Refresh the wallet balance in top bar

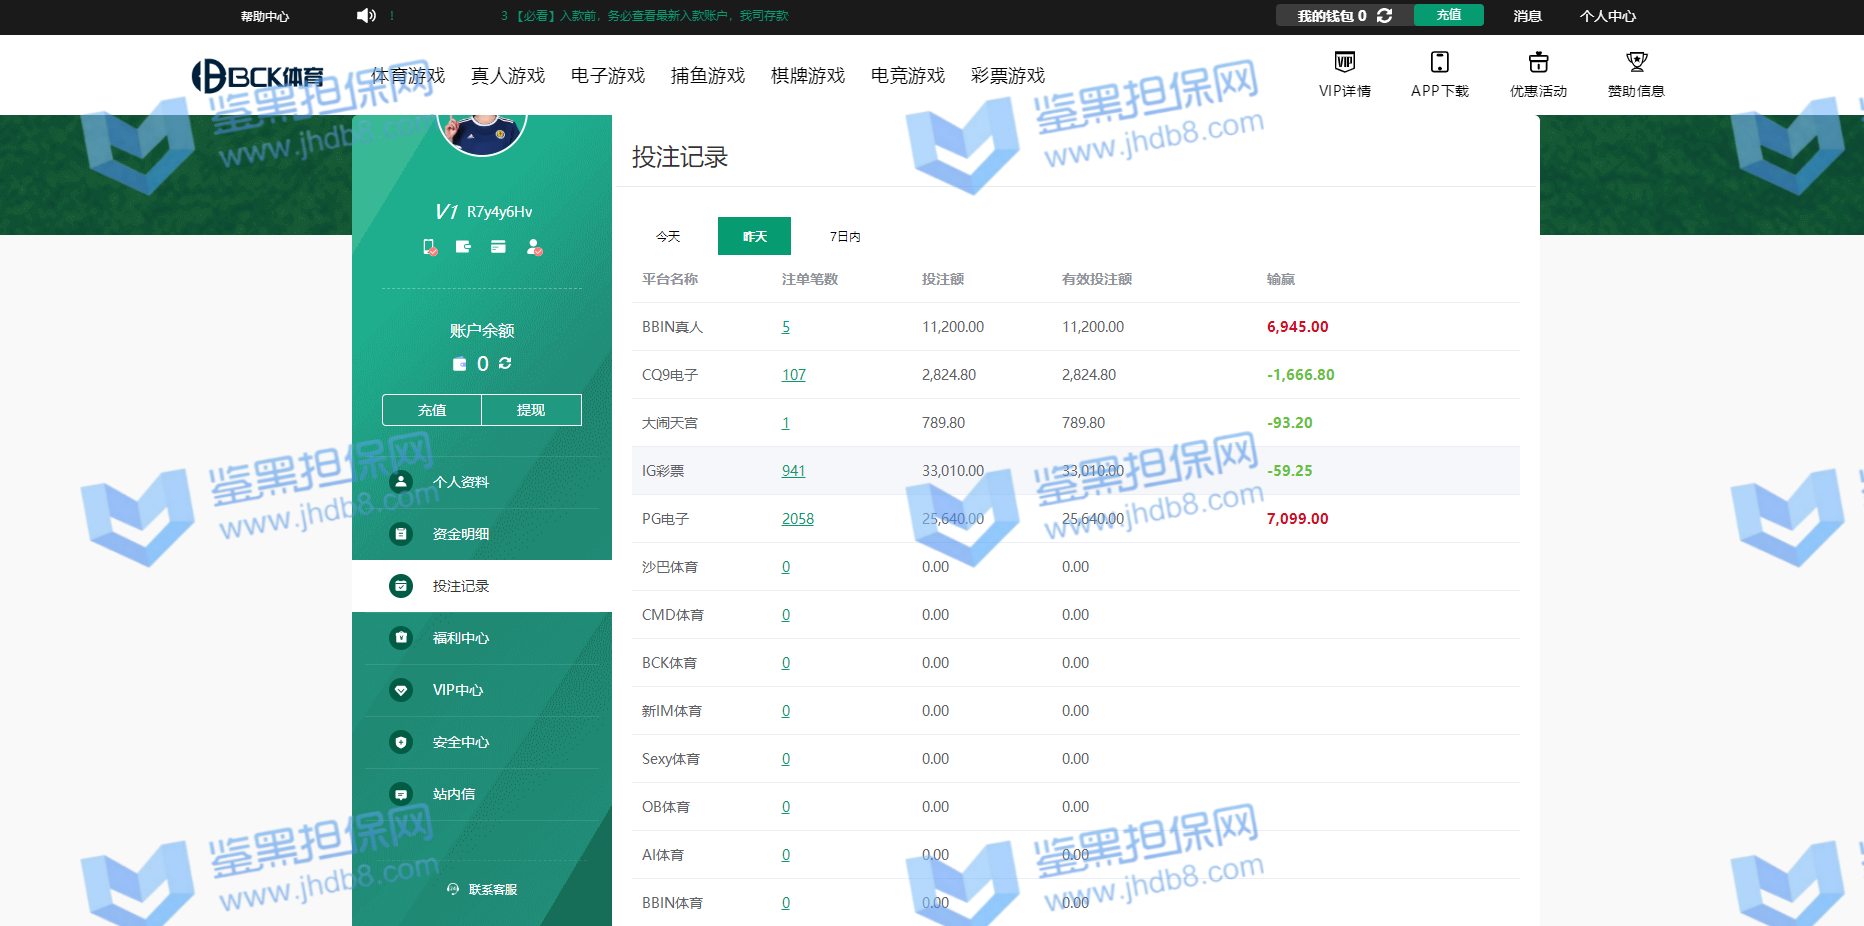point(1384,15)
